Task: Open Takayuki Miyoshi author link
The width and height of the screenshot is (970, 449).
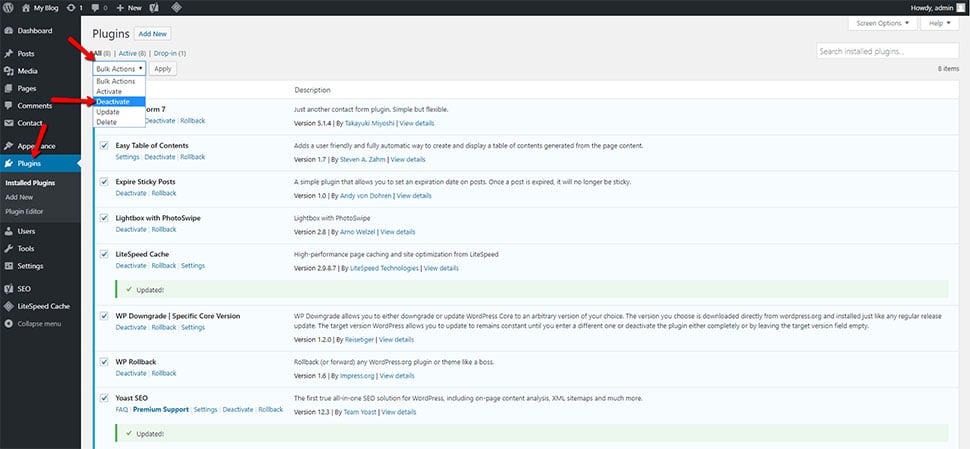Action: point(370,123)
